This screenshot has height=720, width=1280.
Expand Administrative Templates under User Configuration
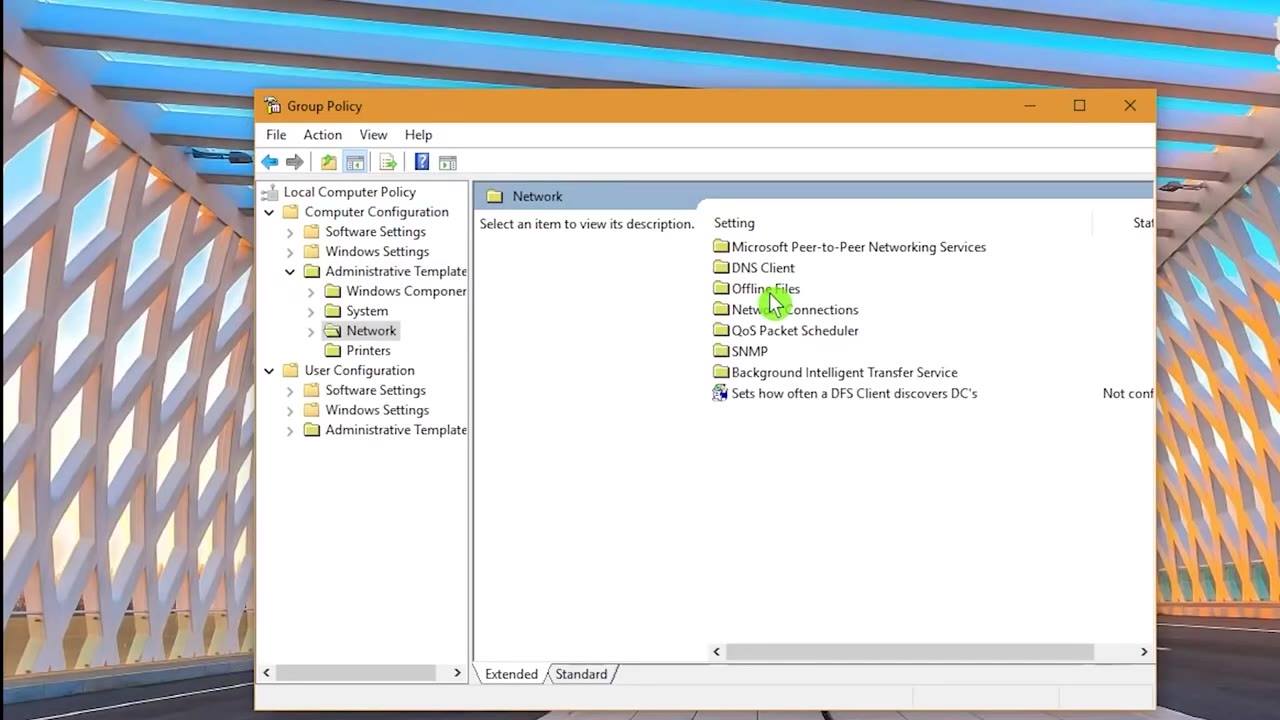(x=290, y=430)
